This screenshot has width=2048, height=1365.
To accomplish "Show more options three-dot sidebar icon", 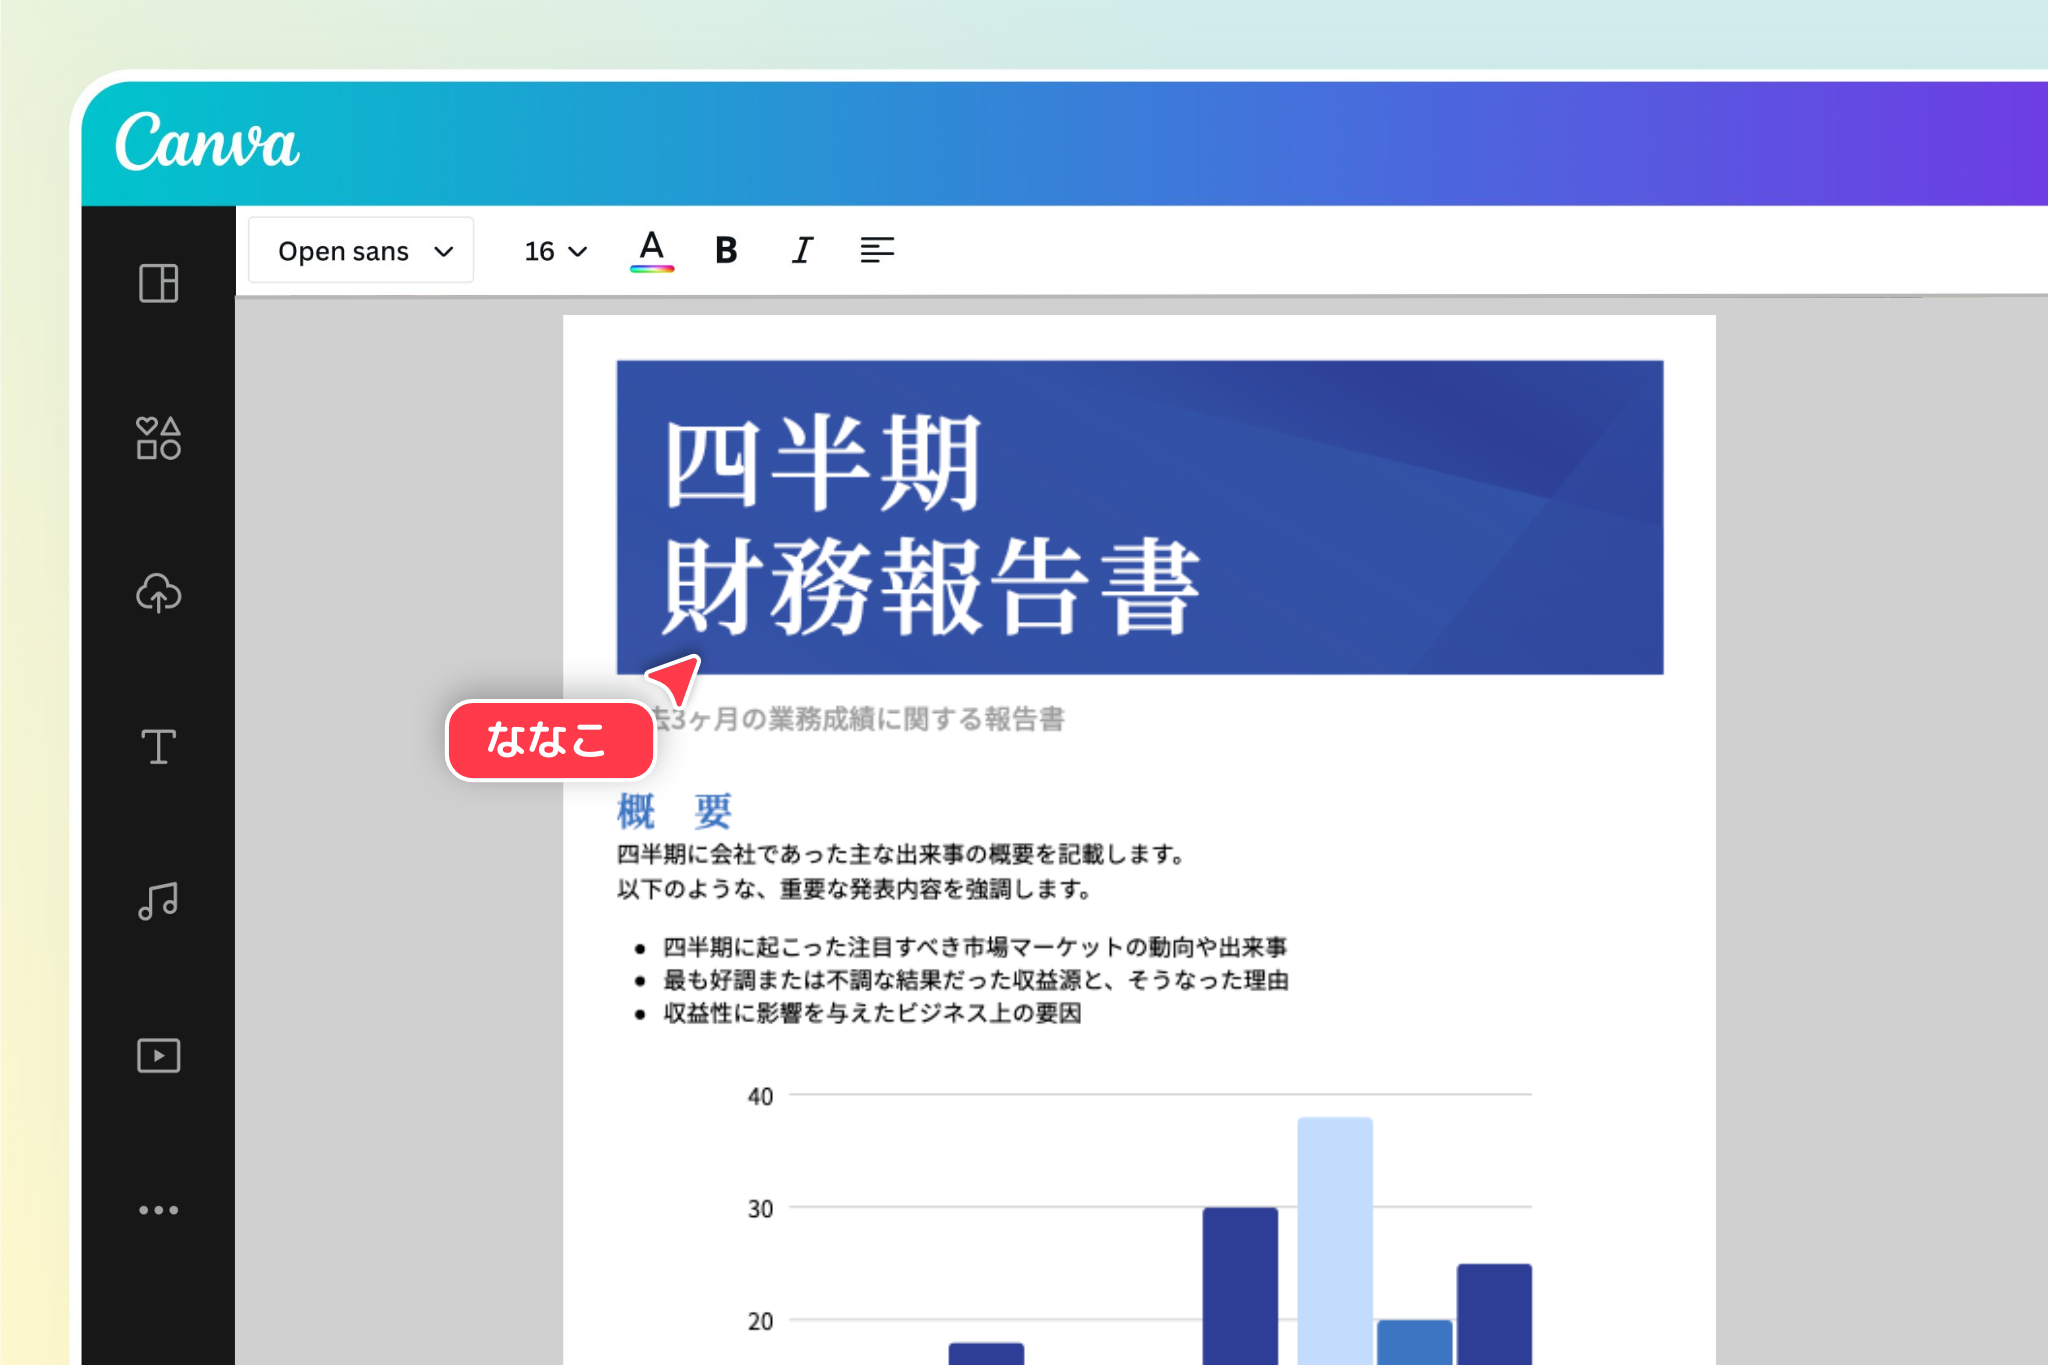I will 158,1210.
